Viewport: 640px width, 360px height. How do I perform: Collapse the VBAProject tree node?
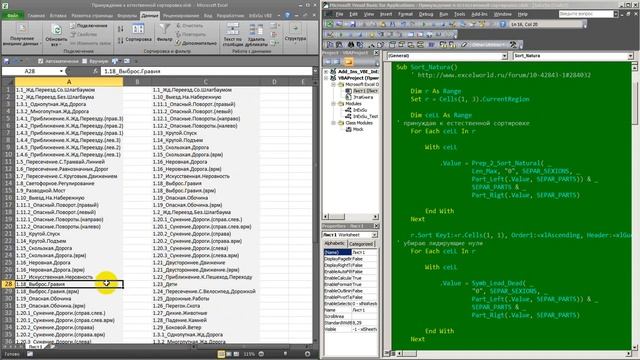[327, 78]
